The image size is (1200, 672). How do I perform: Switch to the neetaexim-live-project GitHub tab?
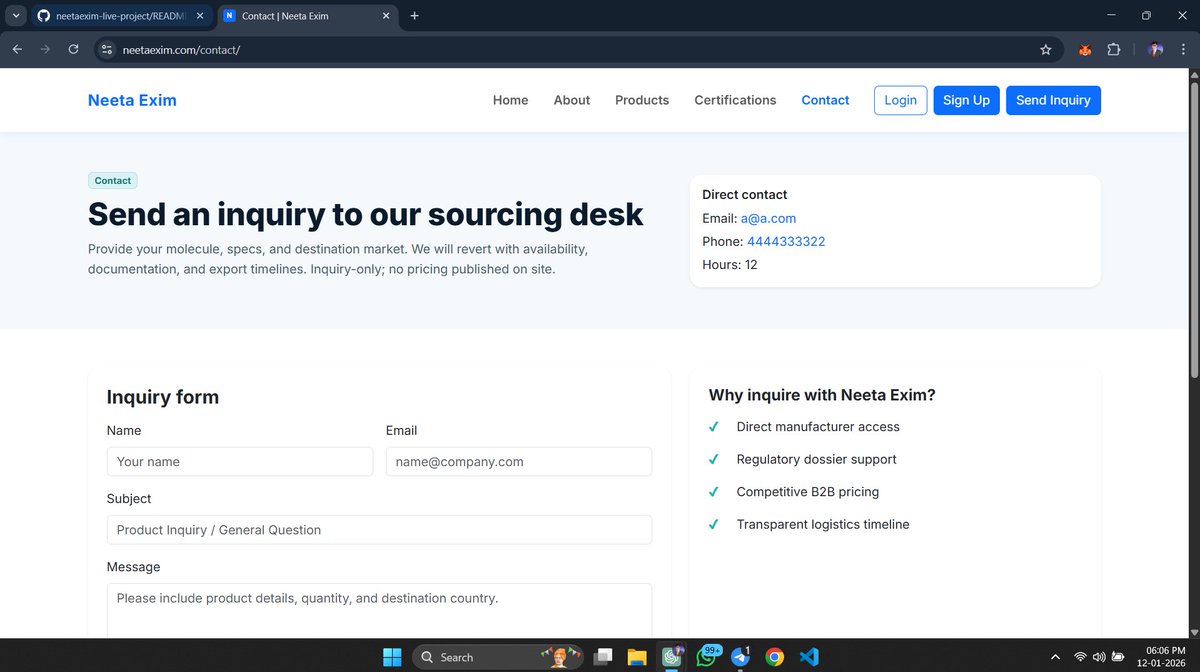click(x=120, y=16)
